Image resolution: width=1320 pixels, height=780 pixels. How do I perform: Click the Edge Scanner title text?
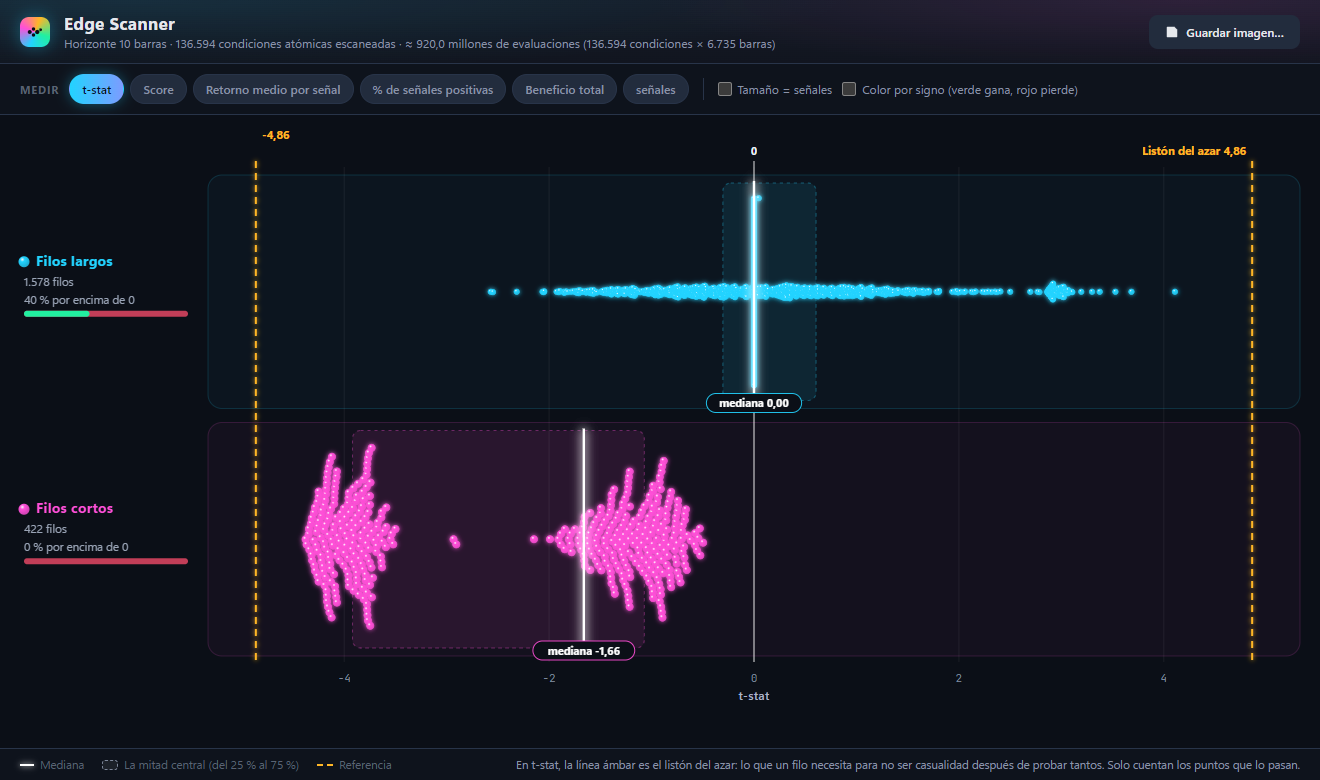[x=119, y=24]
